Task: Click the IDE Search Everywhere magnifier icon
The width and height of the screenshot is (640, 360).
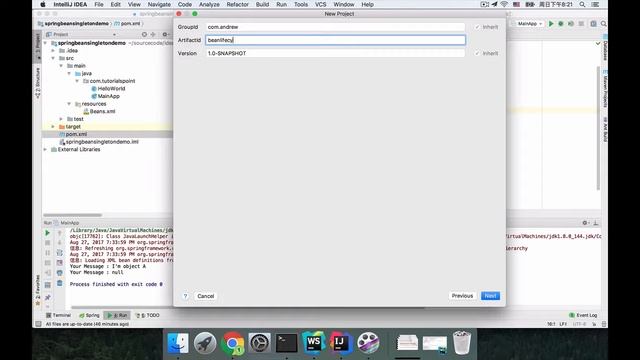Action: 604,24
